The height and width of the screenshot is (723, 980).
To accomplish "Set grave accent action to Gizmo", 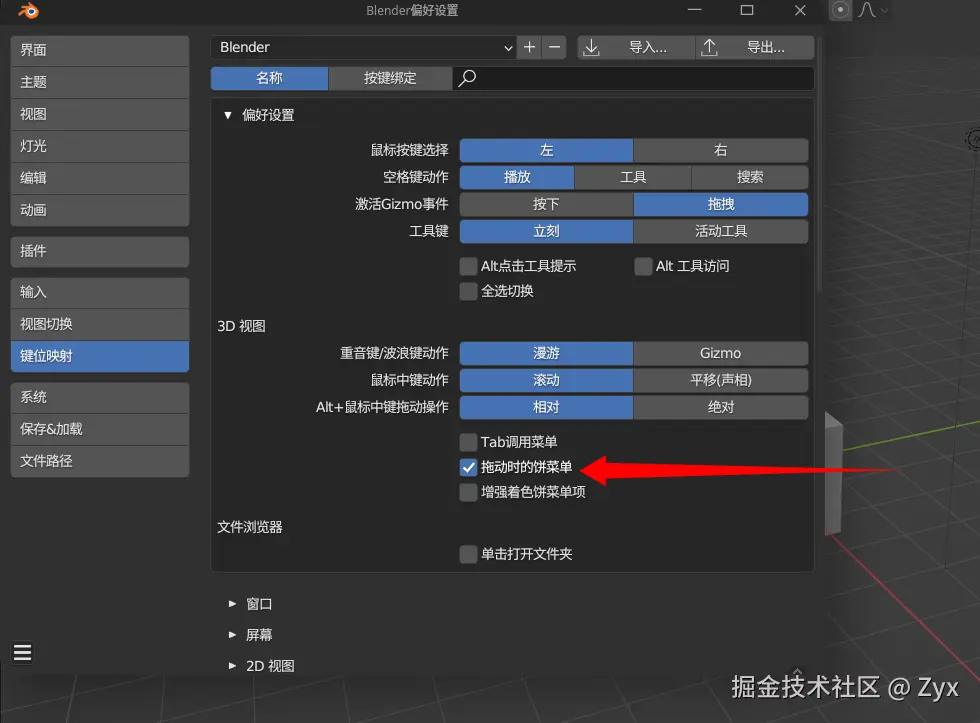I will point(721,353).
